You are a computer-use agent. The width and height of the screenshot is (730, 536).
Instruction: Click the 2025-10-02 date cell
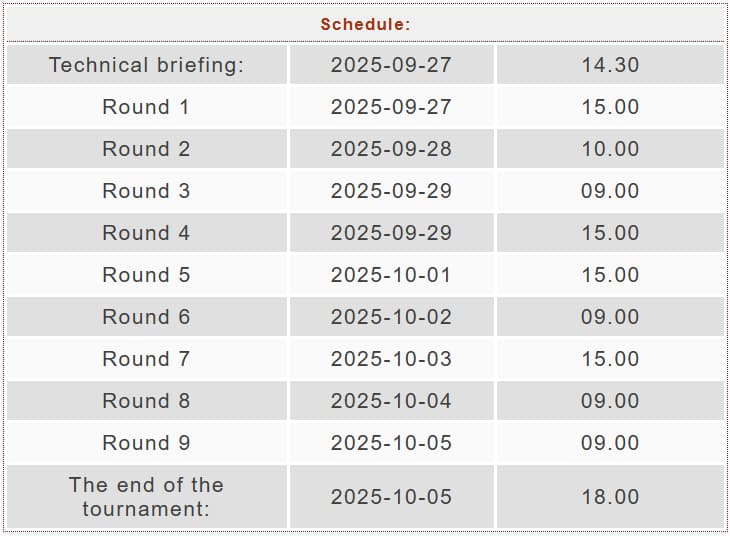coord(391,317)
